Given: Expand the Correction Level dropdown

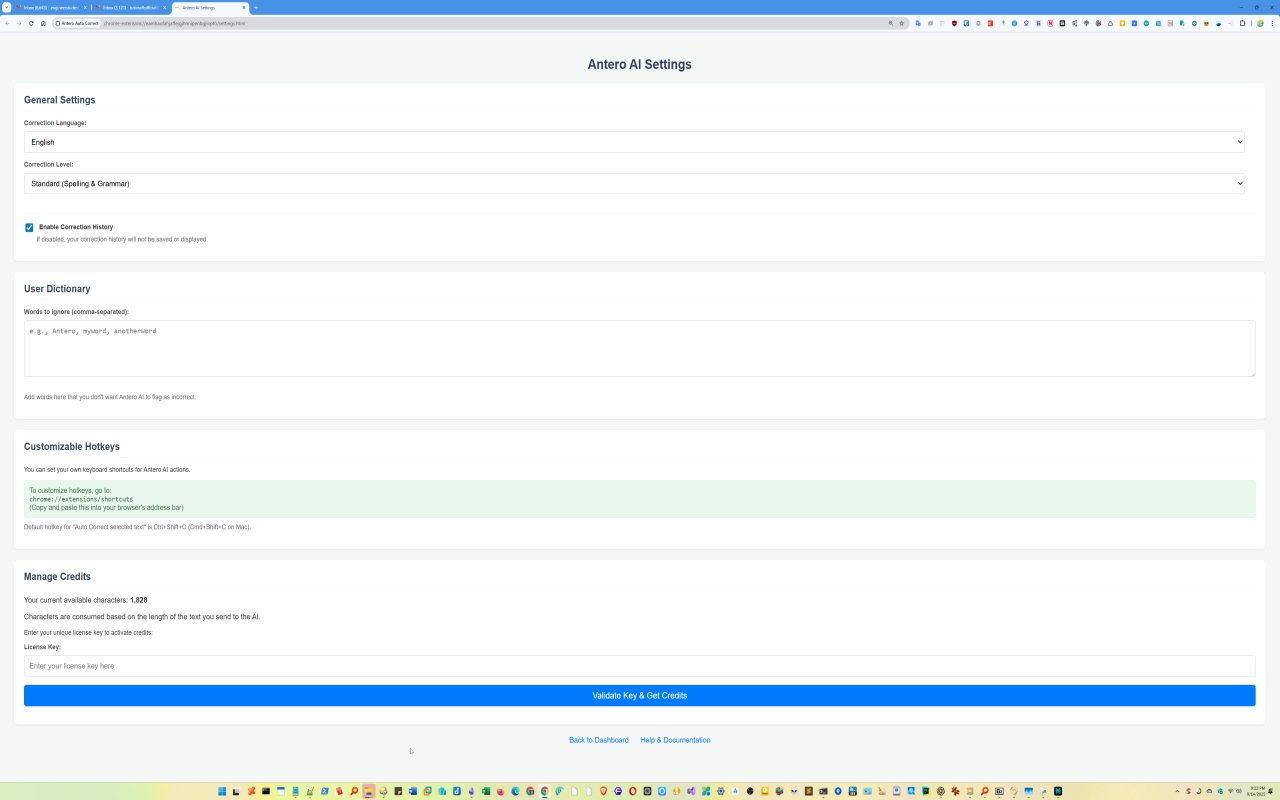Looking at the screenshot, I should coord(634,183).
